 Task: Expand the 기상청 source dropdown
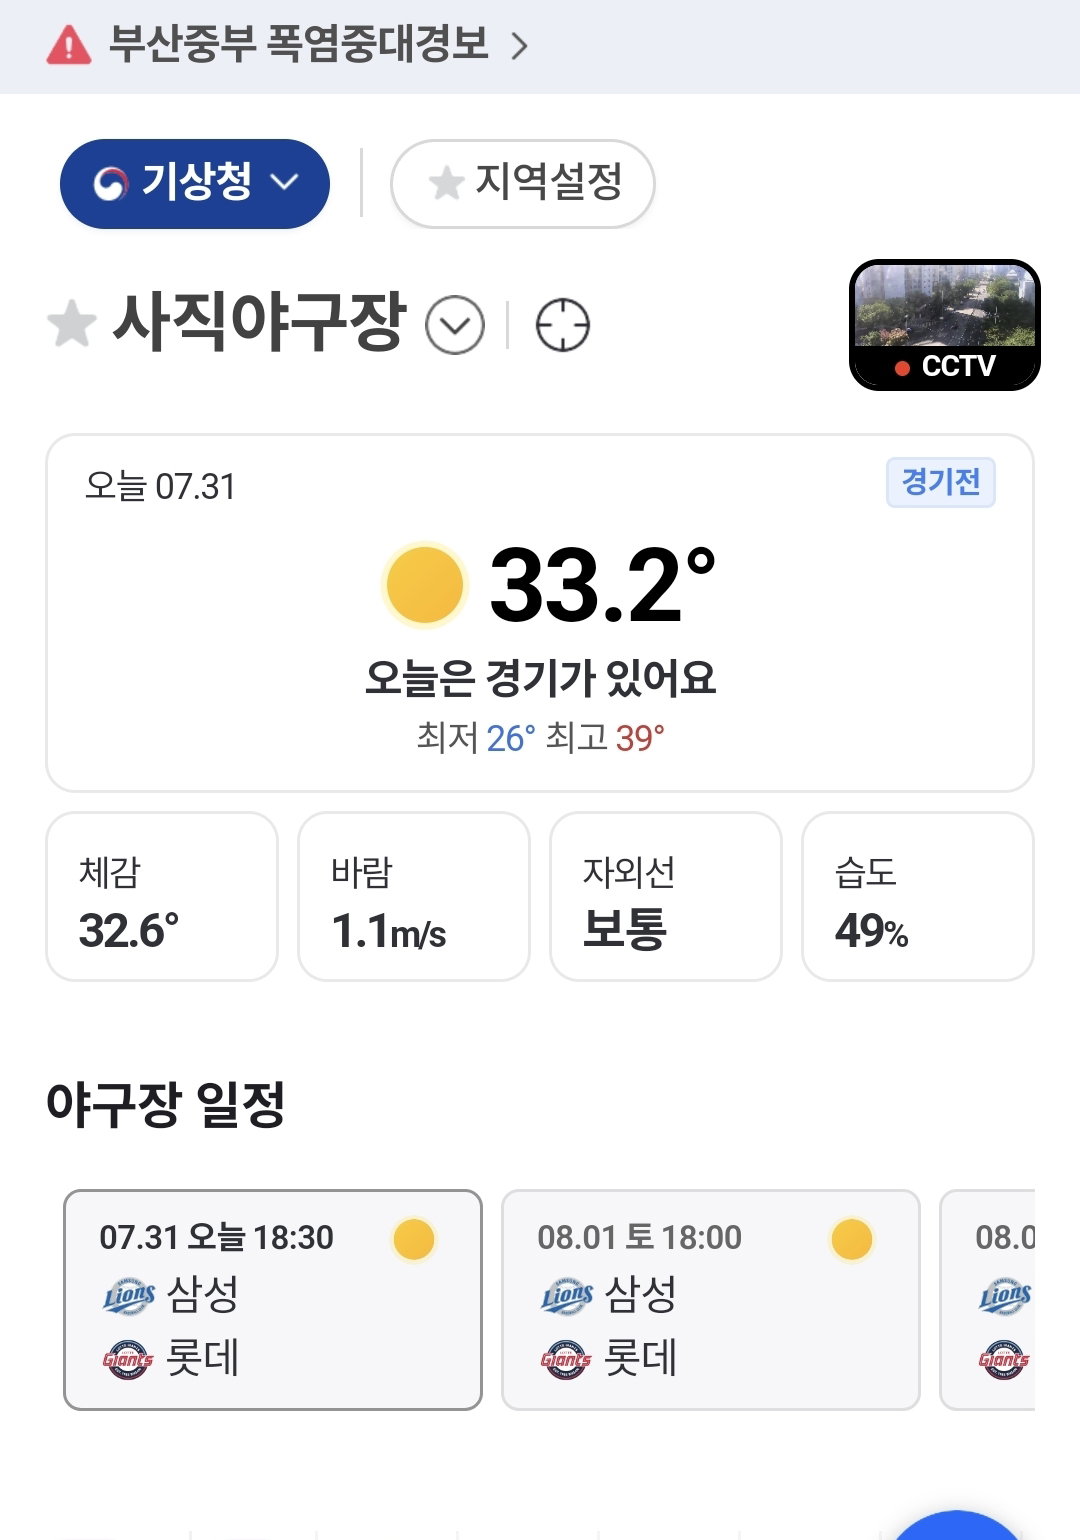pos(195,184)
